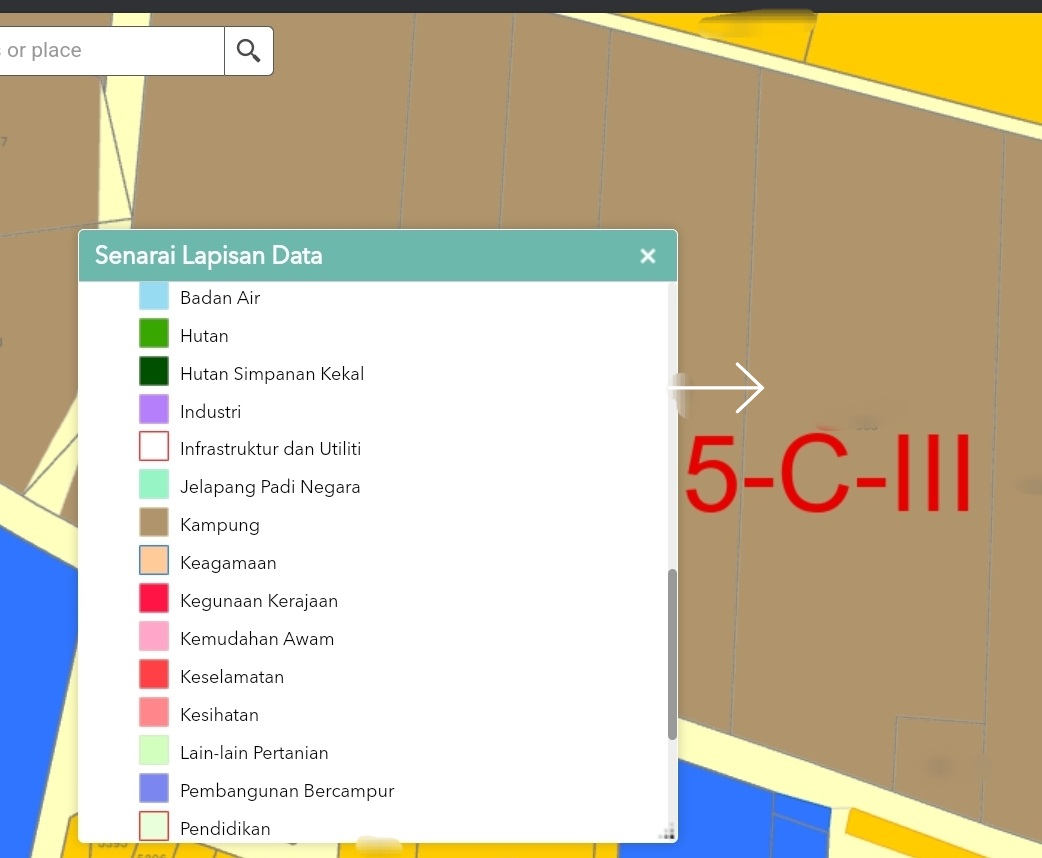Screen dimensions: 1042x858
Task: Click inside the place search field
Action: [x=110, y=51]
